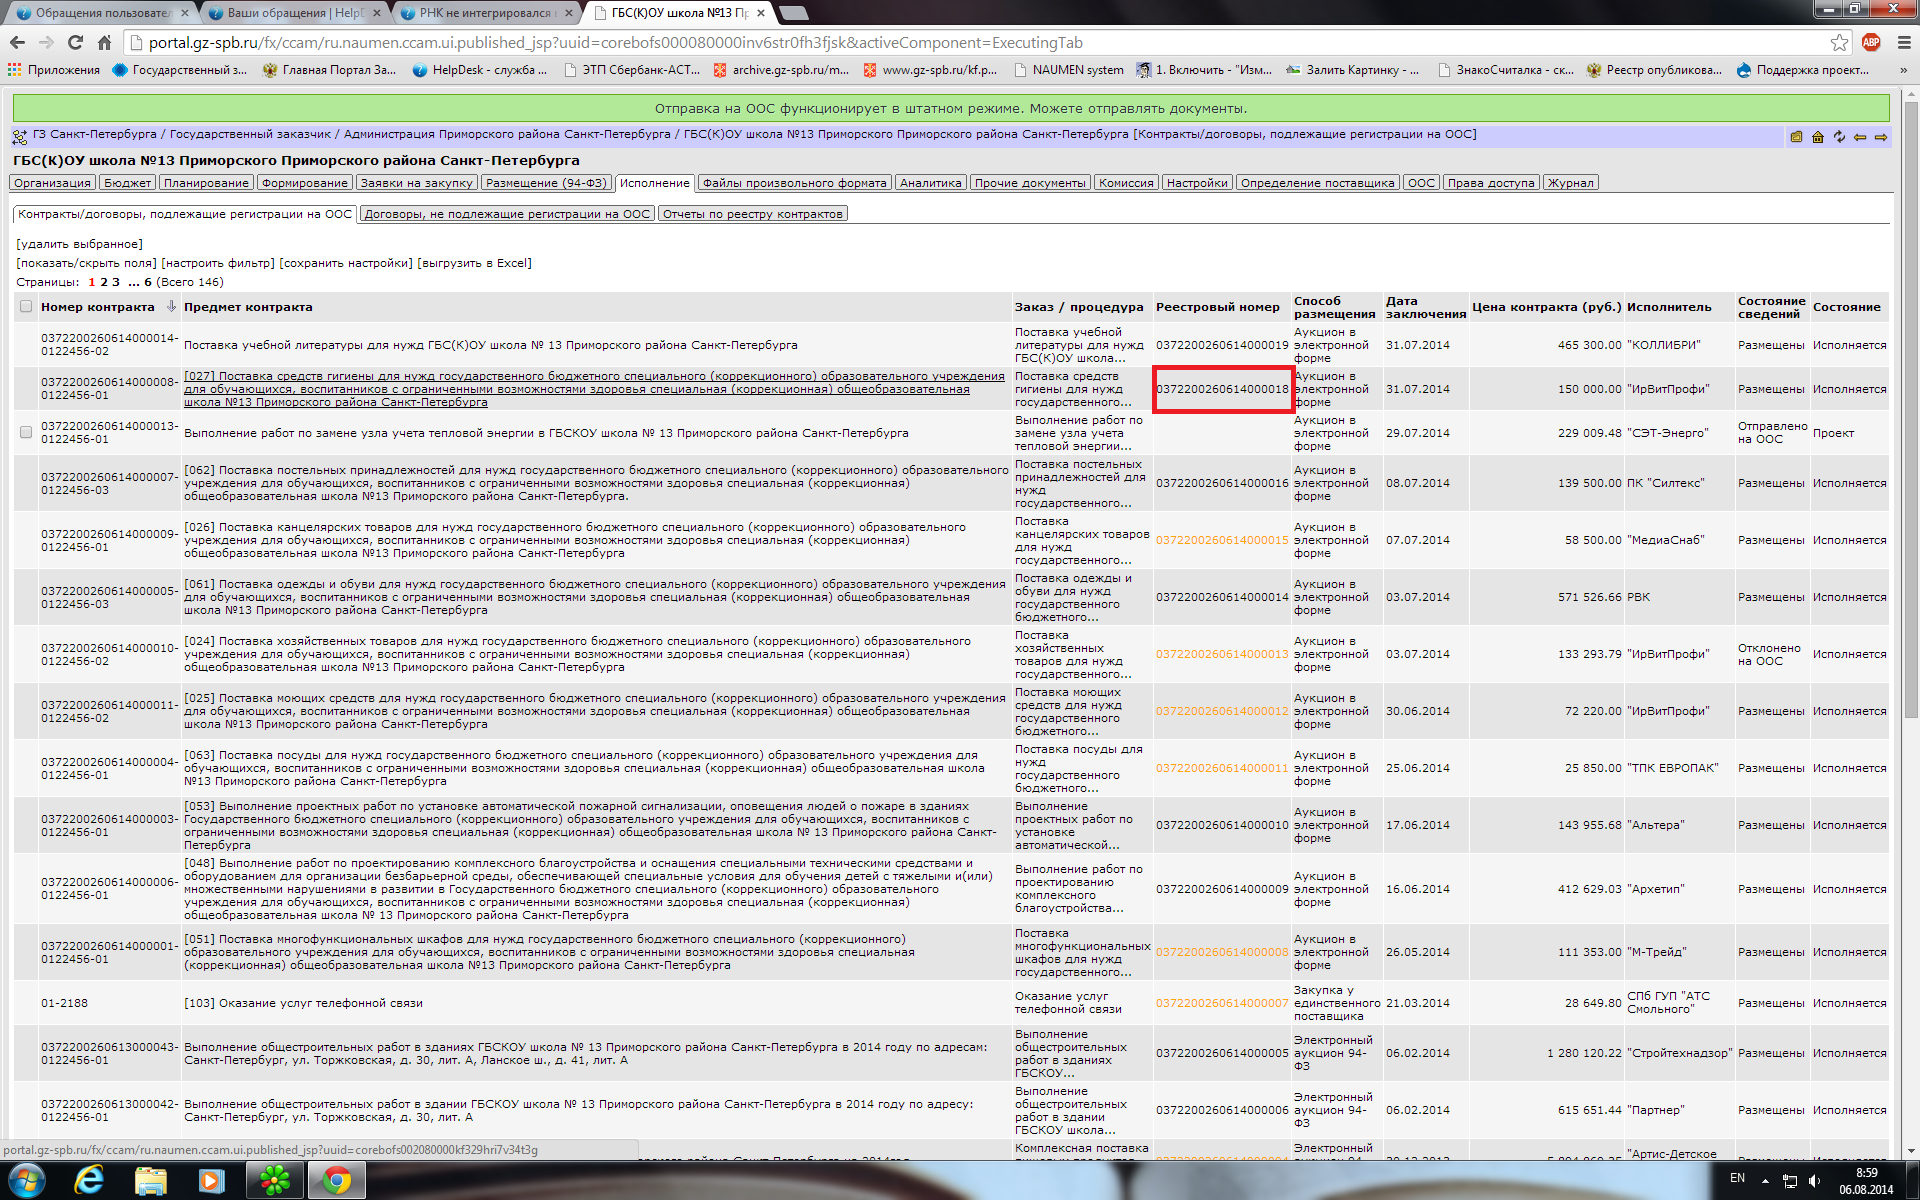Open the Chrome menu button
Screen dimensions: 1920x1200
[1903, 42]
